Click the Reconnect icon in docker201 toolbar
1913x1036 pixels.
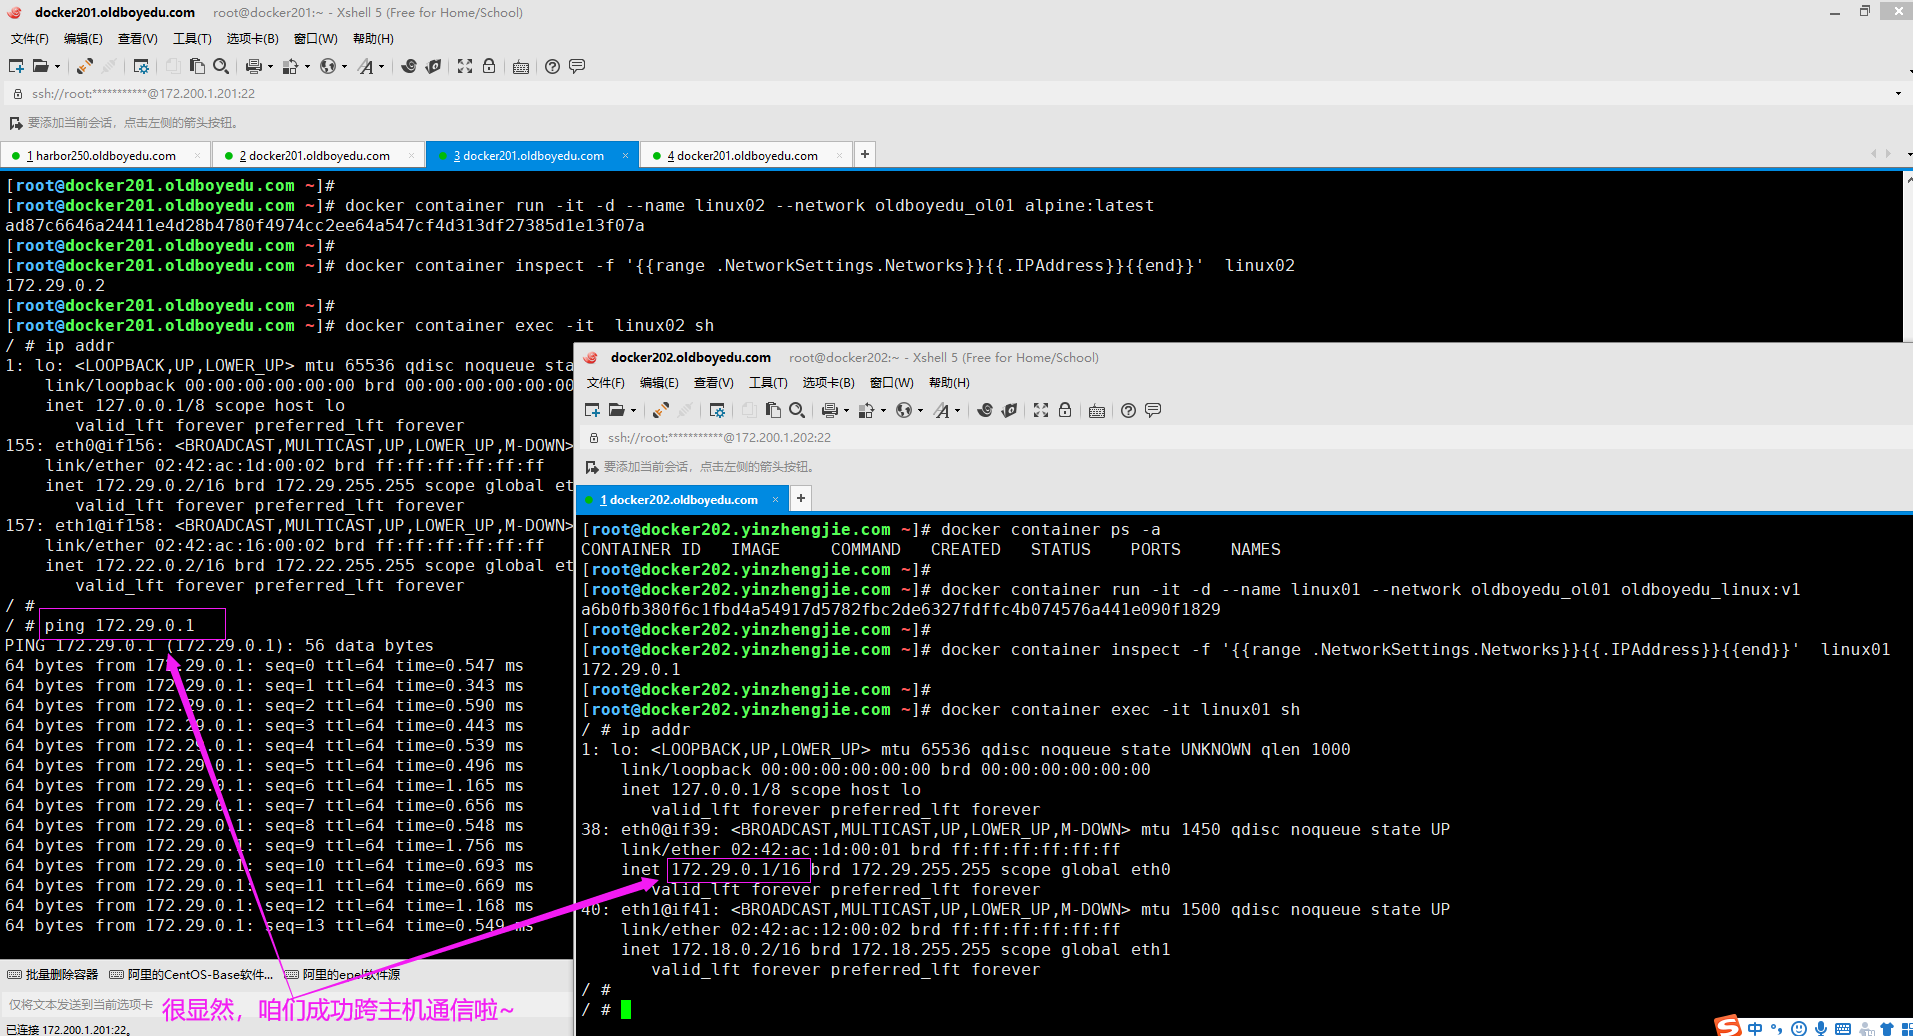point(85,66)
